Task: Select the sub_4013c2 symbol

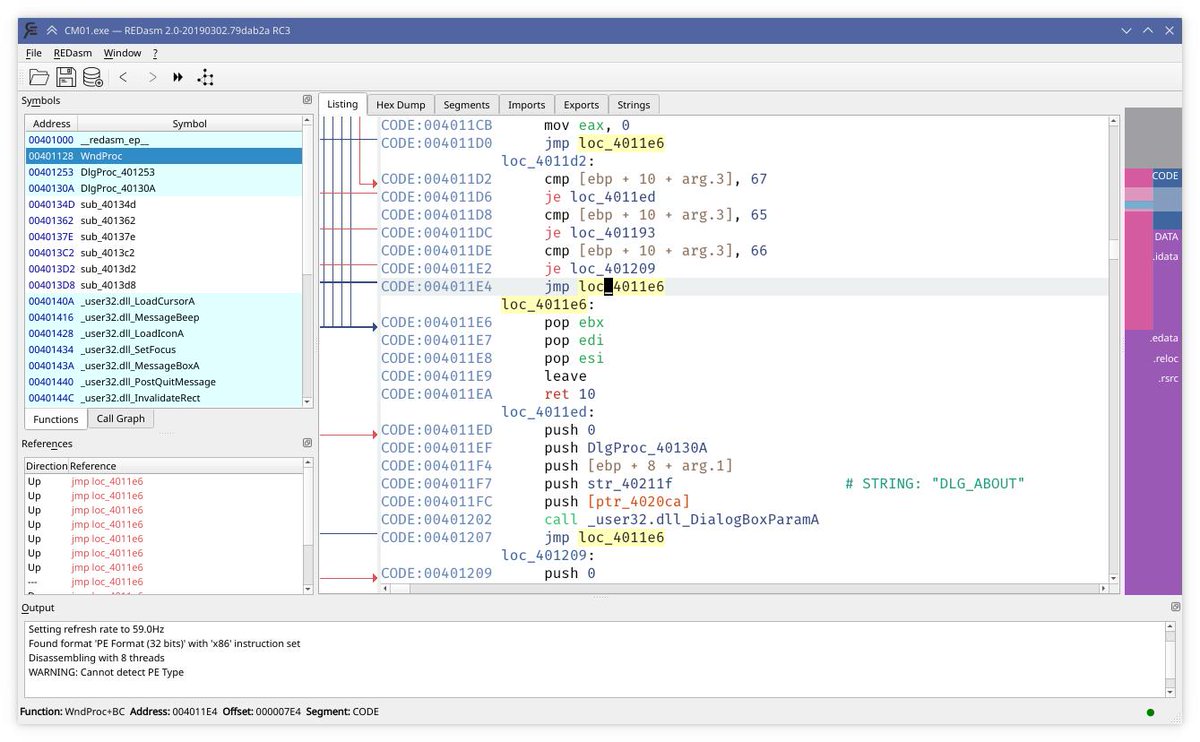Action: point(163,253)
